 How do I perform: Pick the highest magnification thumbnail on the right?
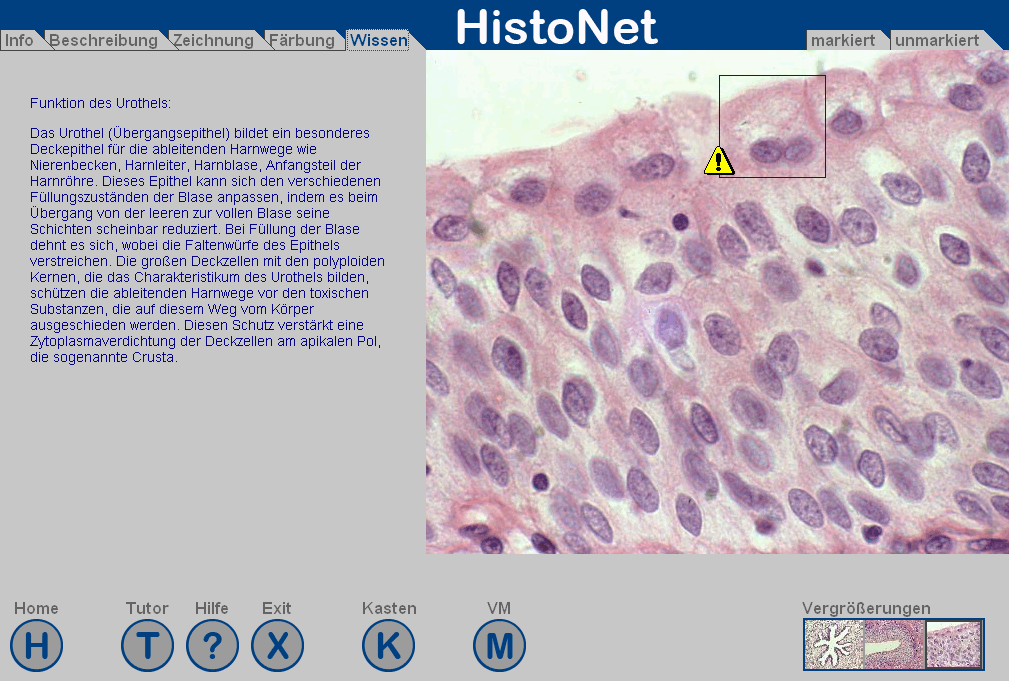coord(953,644)
